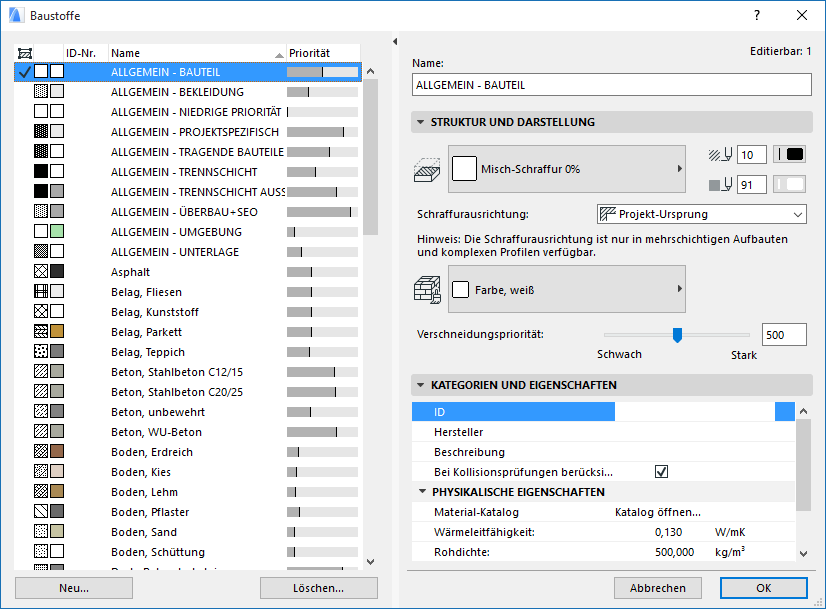Open the black foreground pen color swatch
The image size is (826, 609).
coord(790,154)
